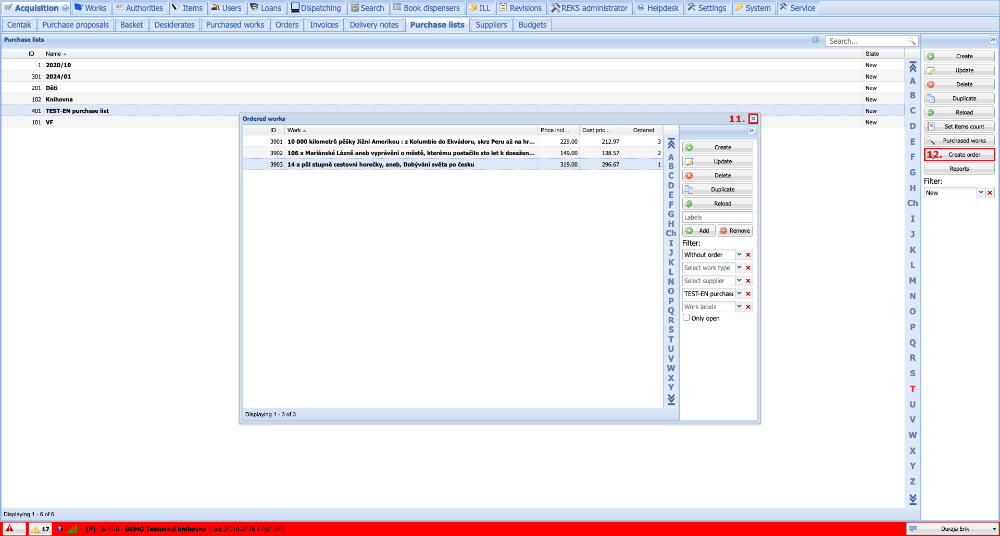Viewport: 1000px width, 536px height.
Task: Select the letter T in main alphabet index
Action: pyautogui.click(x=913, y=389)
